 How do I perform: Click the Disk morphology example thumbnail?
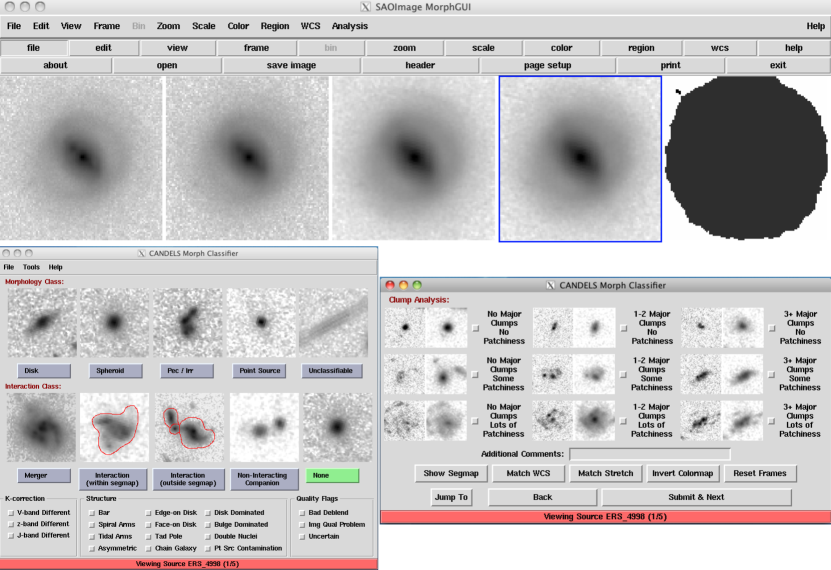click(x=43, y=324)
